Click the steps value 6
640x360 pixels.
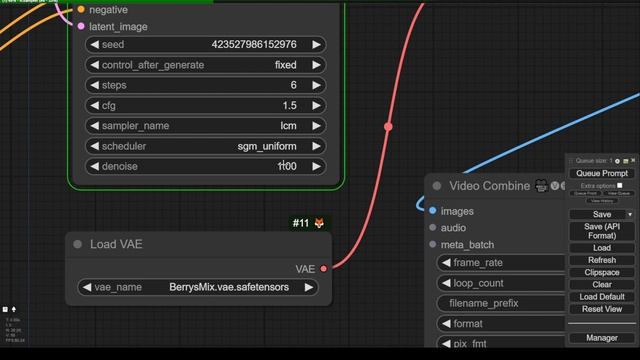[293, 85]
